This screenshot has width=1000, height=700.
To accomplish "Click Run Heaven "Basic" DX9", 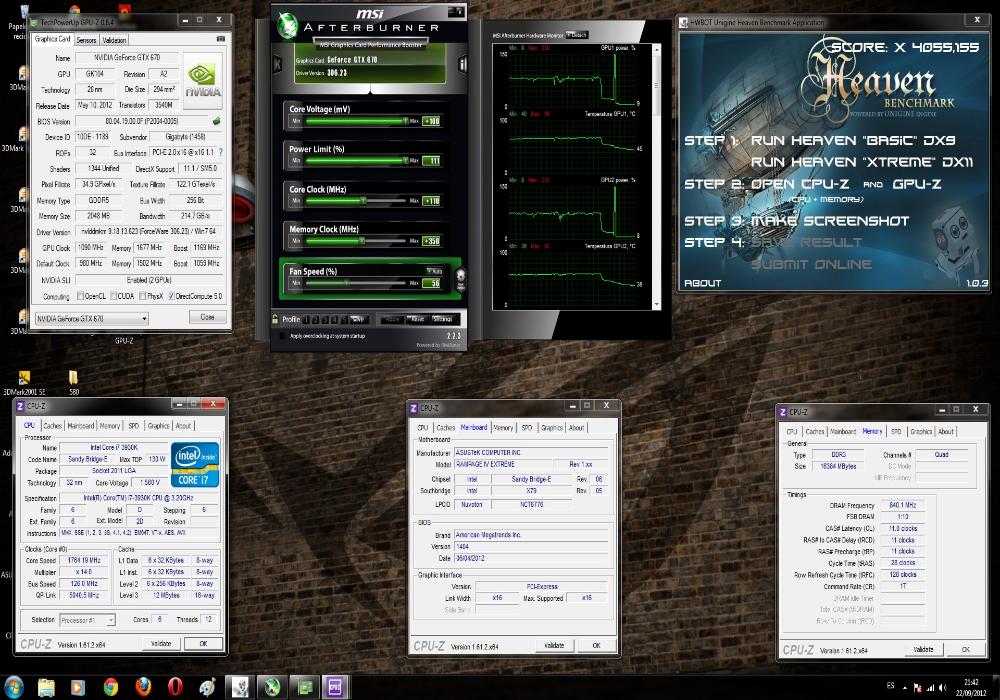I will tap(853, 140).
